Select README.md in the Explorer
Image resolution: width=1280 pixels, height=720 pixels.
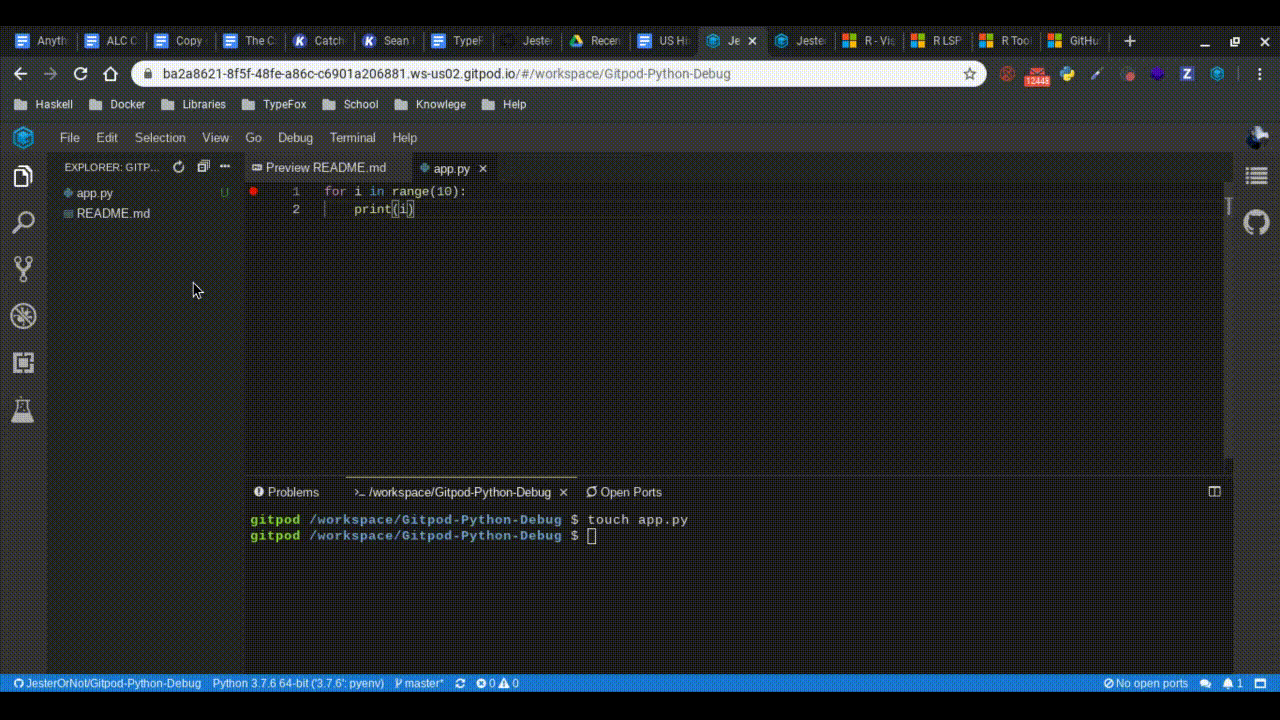click(x=113, y=213)
